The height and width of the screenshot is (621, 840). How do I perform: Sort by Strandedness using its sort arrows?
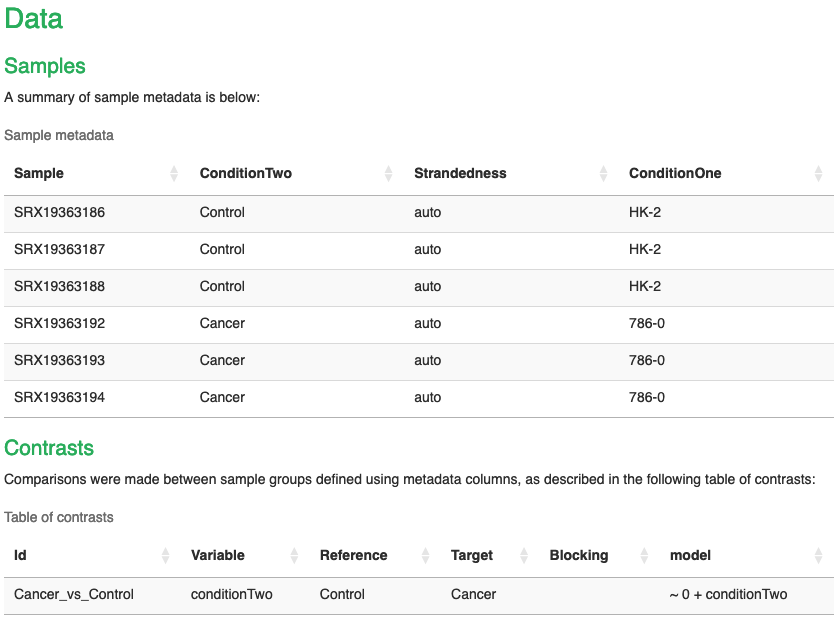point(603,174)
